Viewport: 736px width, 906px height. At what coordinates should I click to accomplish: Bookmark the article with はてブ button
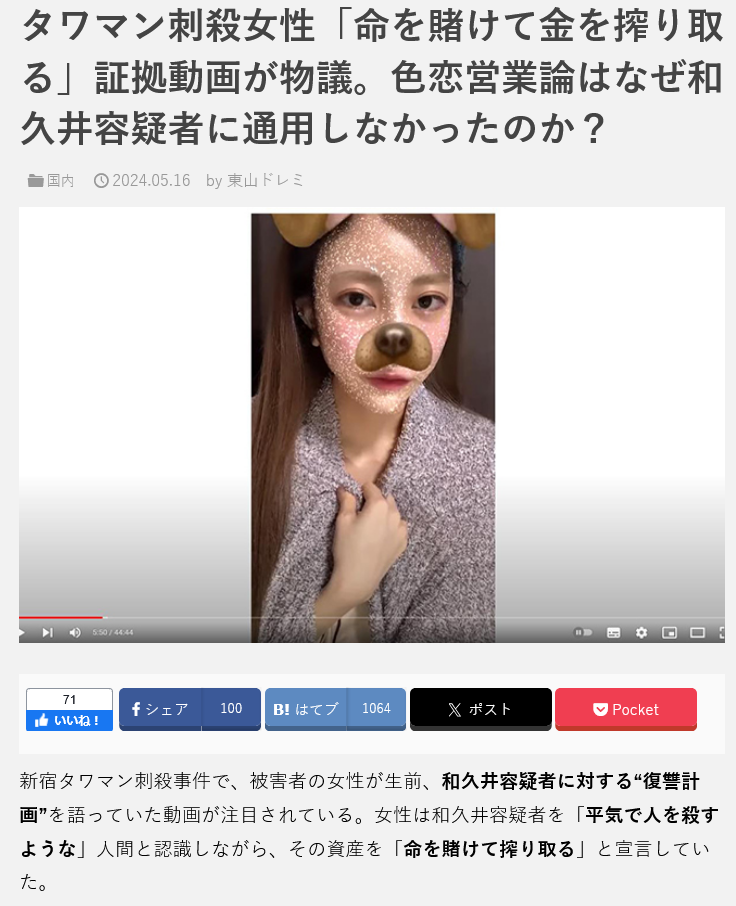(335, 709)
